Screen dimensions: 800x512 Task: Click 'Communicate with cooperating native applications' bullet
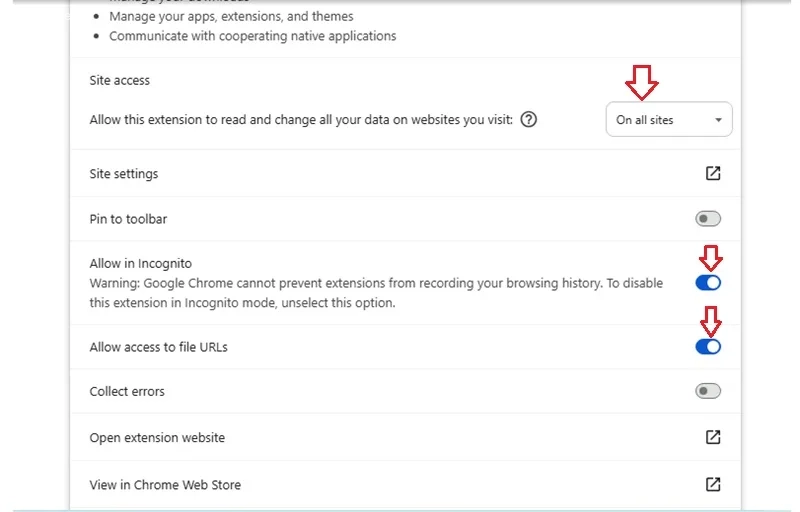tap(253, 36)
